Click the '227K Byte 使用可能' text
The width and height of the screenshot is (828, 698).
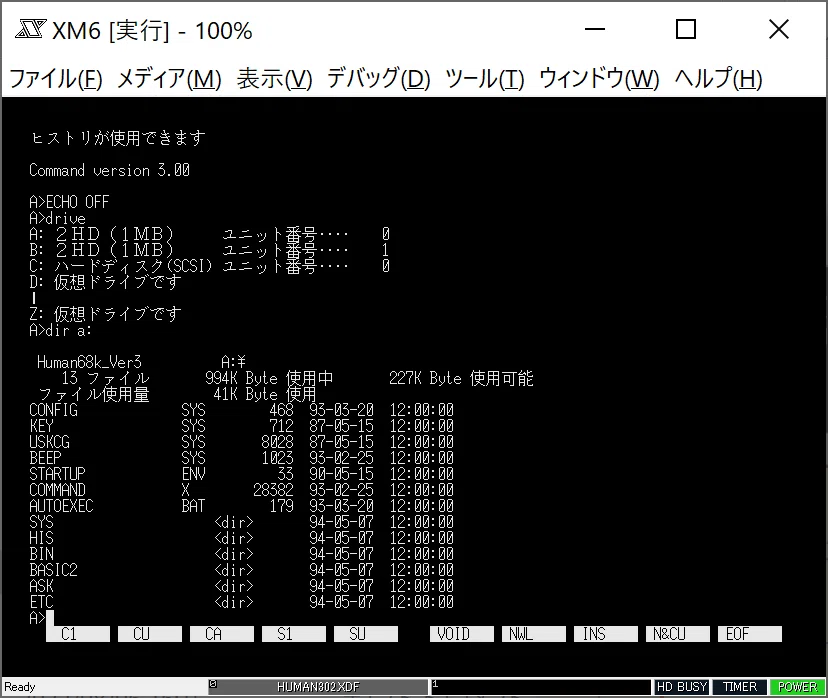(x=461, y=378)
